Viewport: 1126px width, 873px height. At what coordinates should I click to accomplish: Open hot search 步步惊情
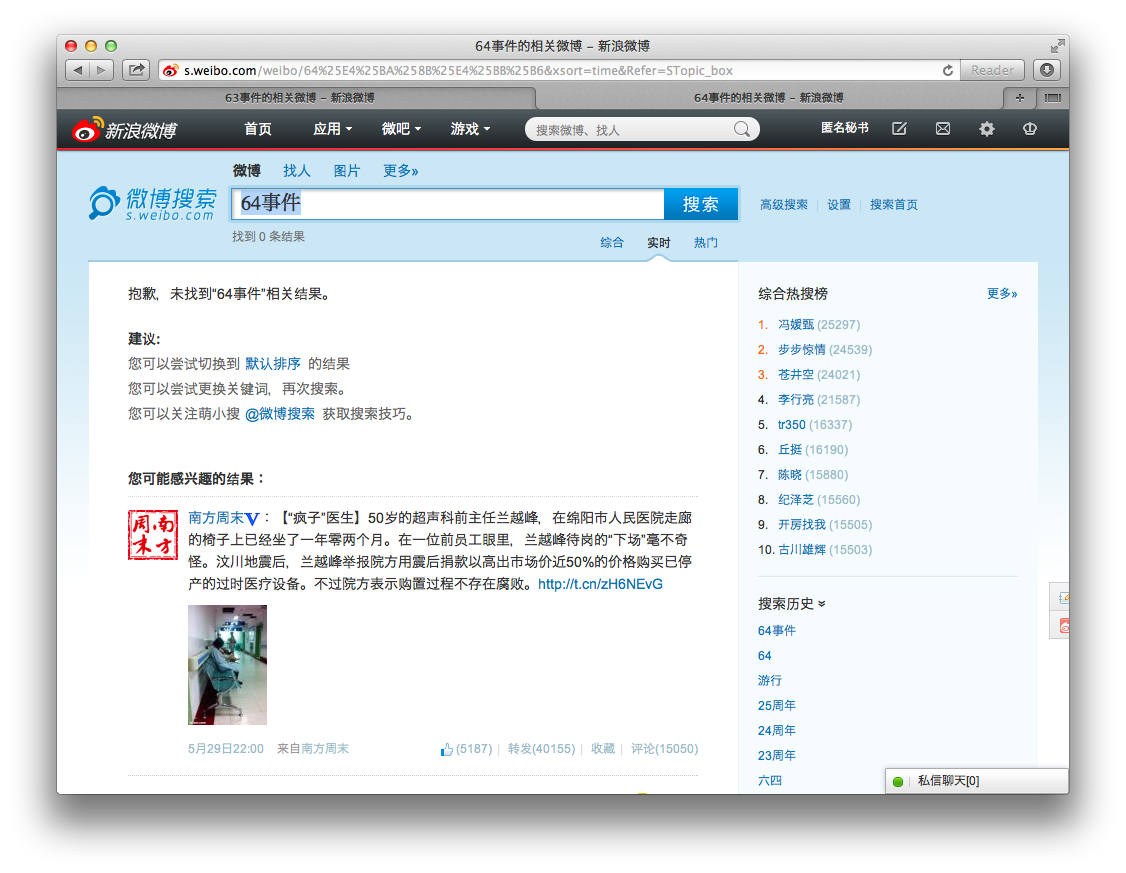(802, 350)
